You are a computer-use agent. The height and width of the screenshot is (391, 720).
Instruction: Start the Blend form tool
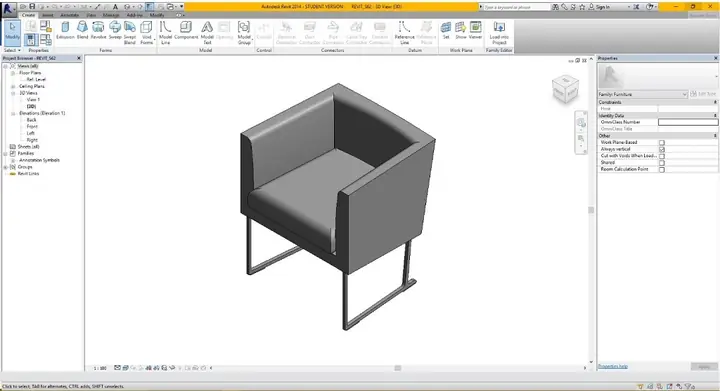tap(82, 30)
